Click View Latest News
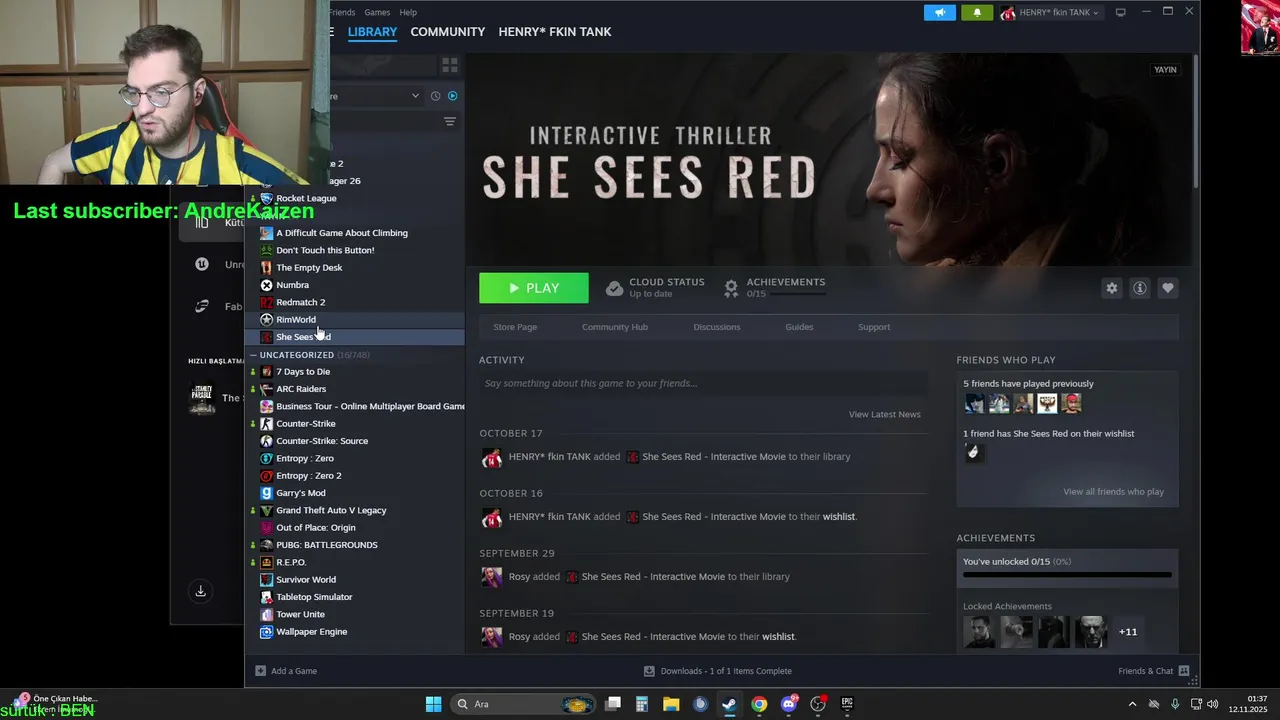The height and width of the screenshot is (720, 1280). click(885, 414)
